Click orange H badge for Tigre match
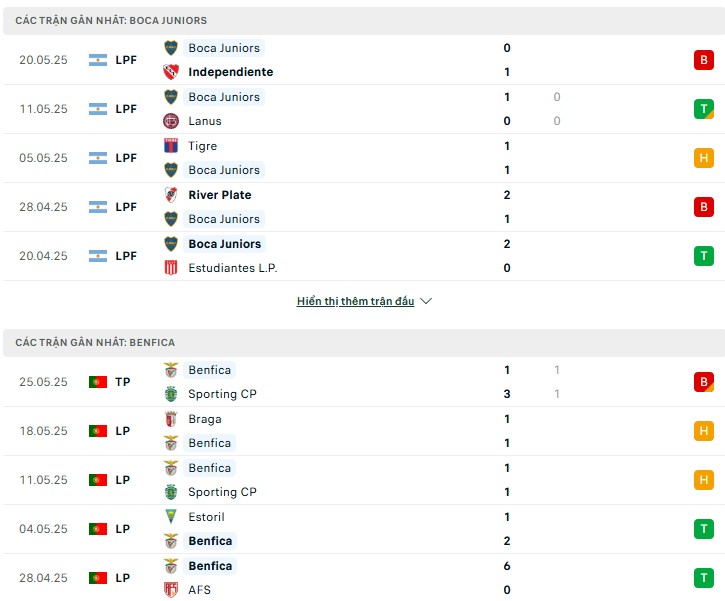The height and width of the screenshot is (601, 725). tap(703, 158)
